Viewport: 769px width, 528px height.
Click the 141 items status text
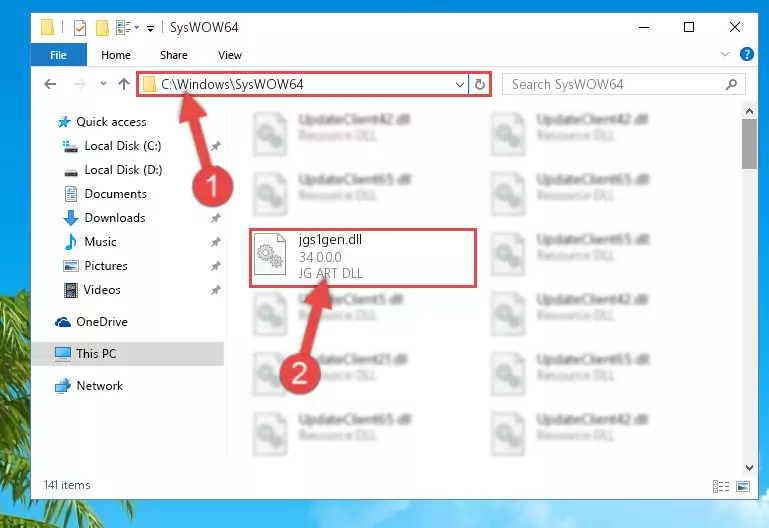tap(67, 485)
